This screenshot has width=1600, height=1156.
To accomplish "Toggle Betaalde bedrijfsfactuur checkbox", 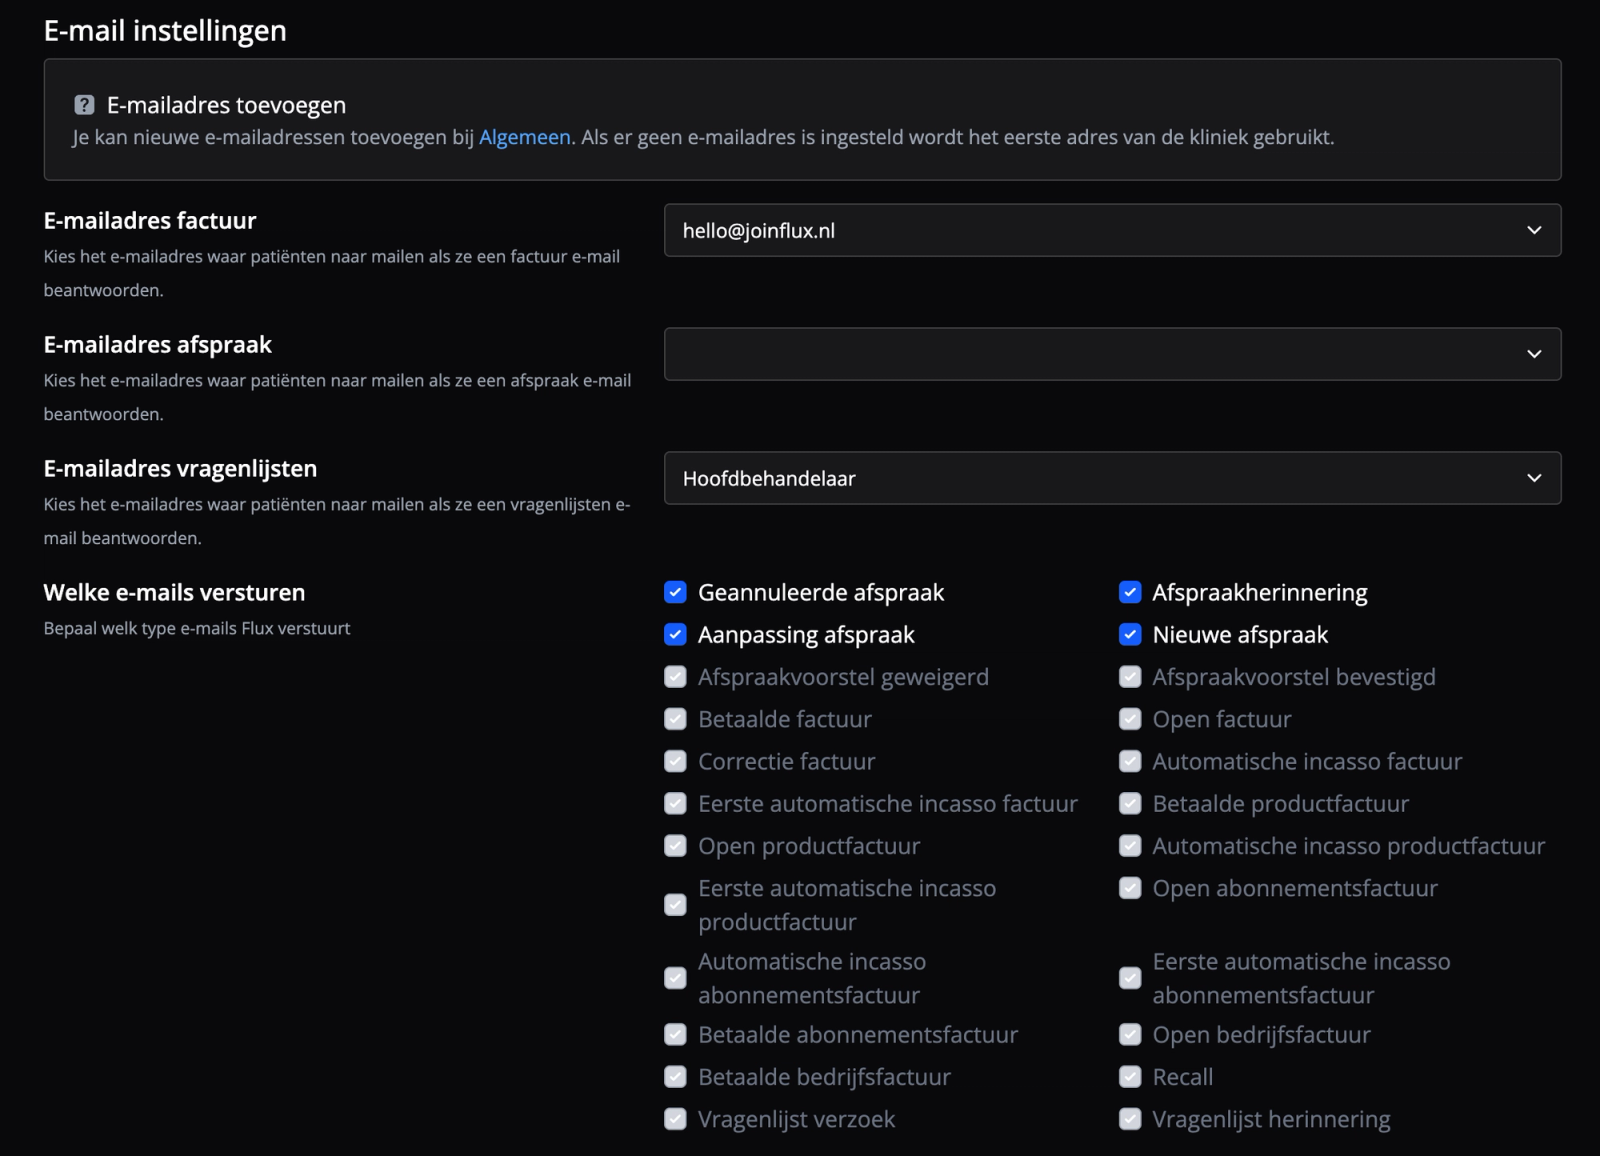I will [675, 1077].
